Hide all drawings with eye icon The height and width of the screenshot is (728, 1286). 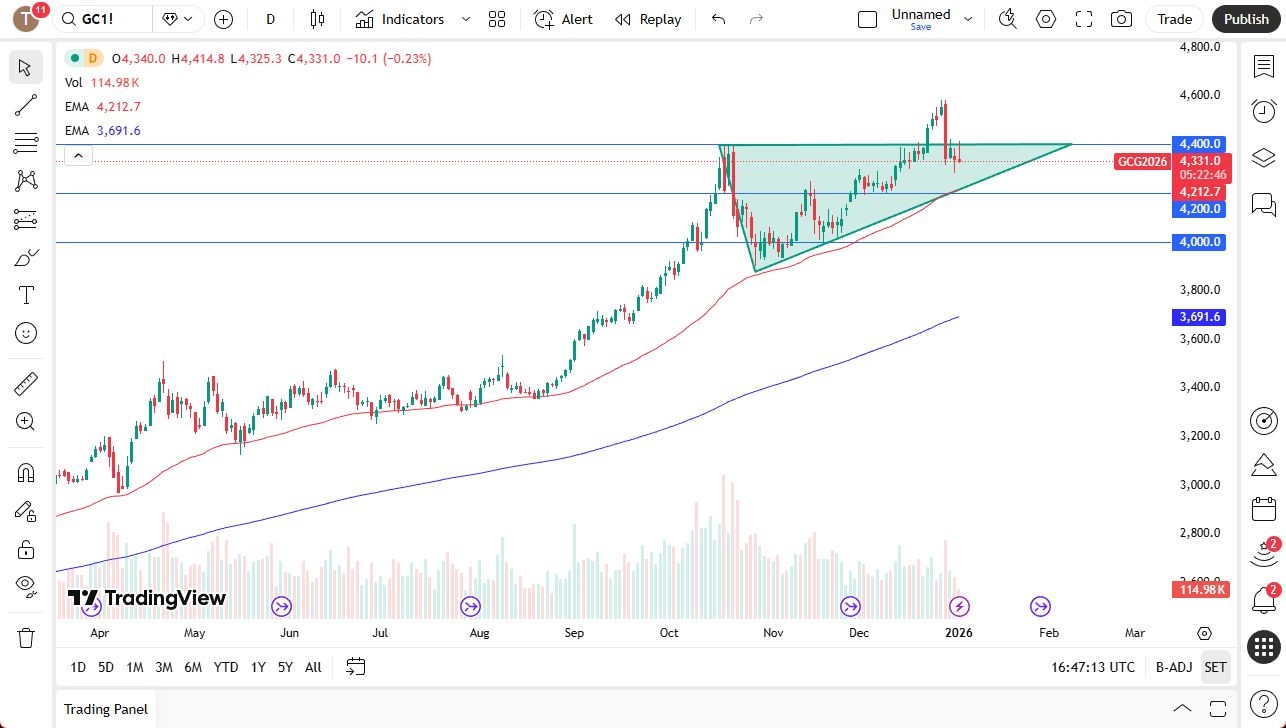pos(26,585)
